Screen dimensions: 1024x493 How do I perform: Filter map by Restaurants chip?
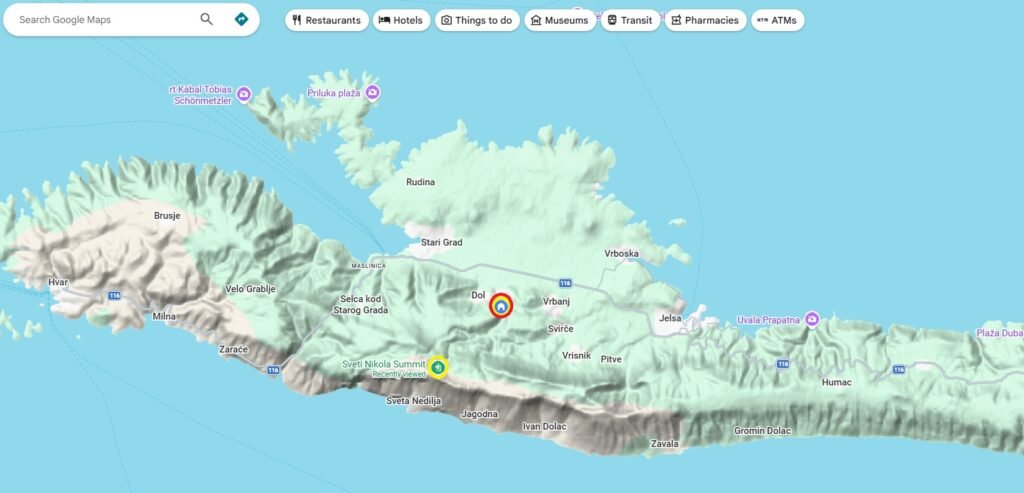point(327,20)
